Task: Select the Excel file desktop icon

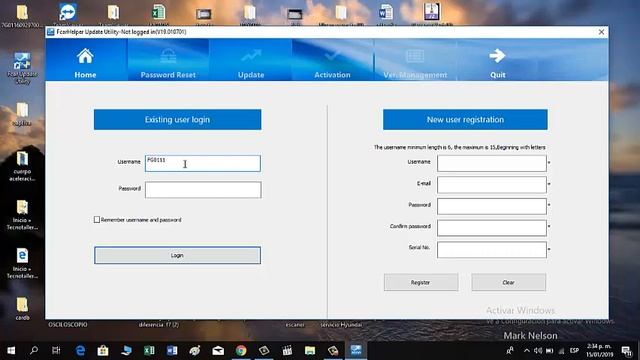Action: click(158, 12)
